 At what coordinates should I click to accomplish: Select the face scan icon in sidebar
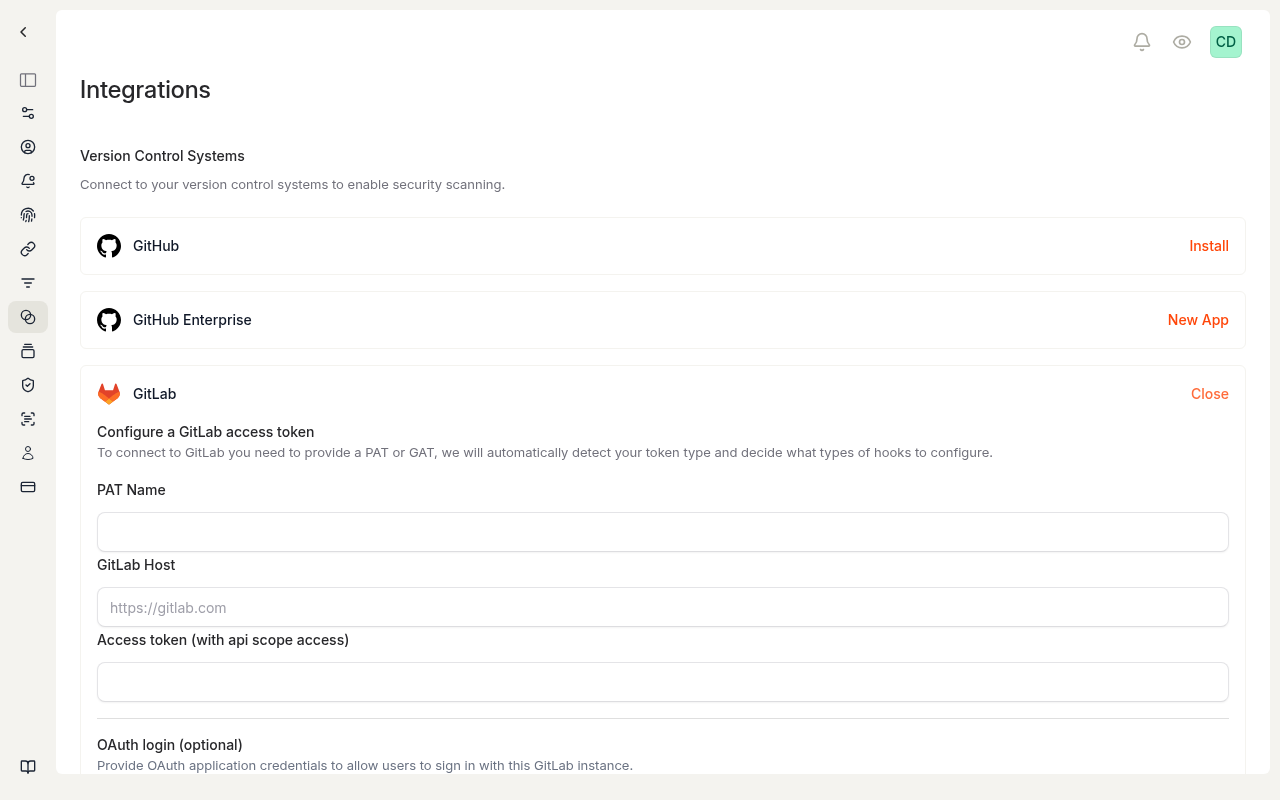tap(28, 419)
